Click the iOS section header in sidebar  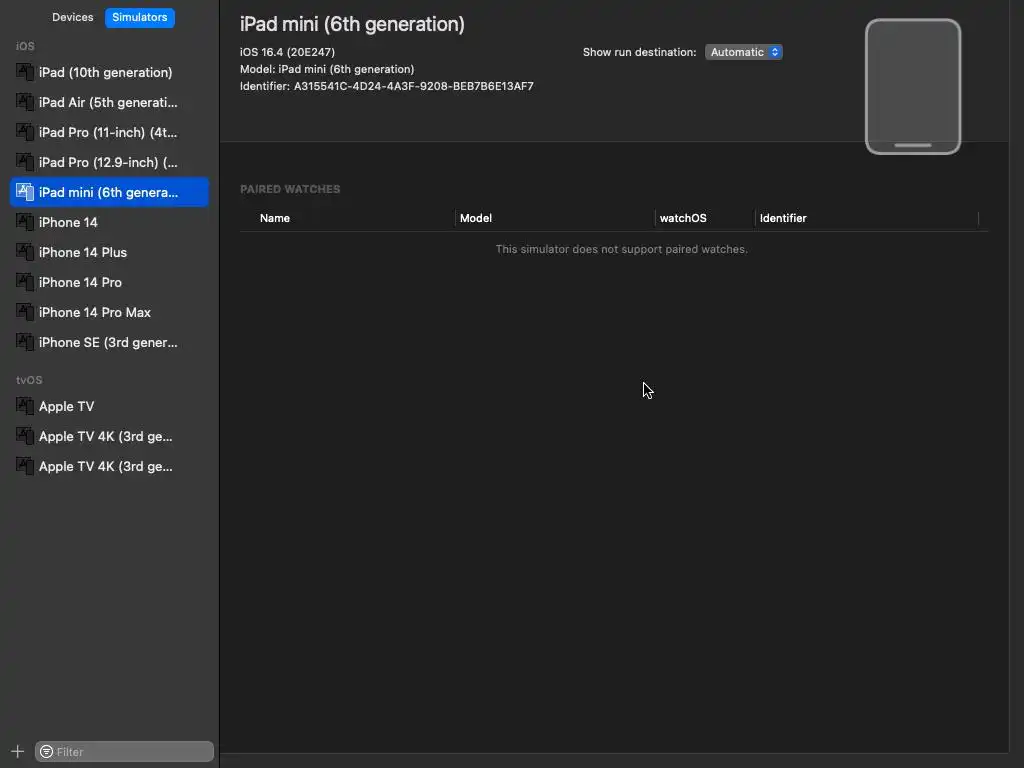click(x=25, y=46)
